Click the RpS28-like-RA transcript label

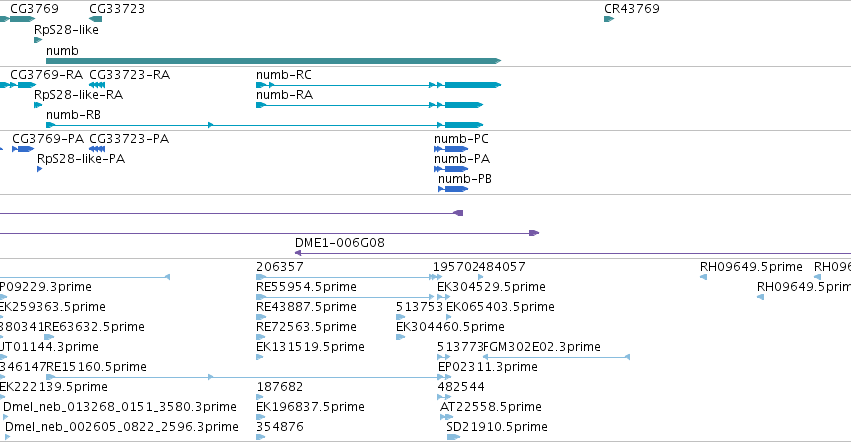point(79,94)
